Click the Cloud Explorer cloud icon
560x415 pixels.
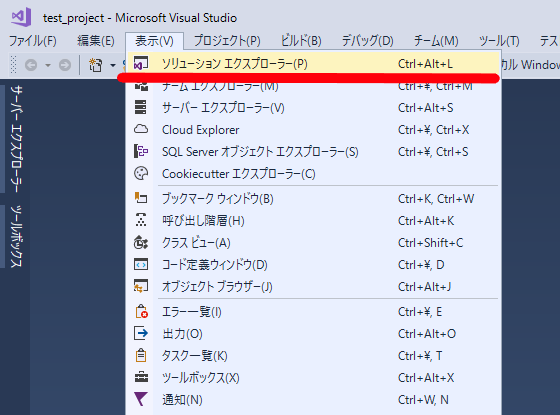pyautogui.click(x=141, y=129)
